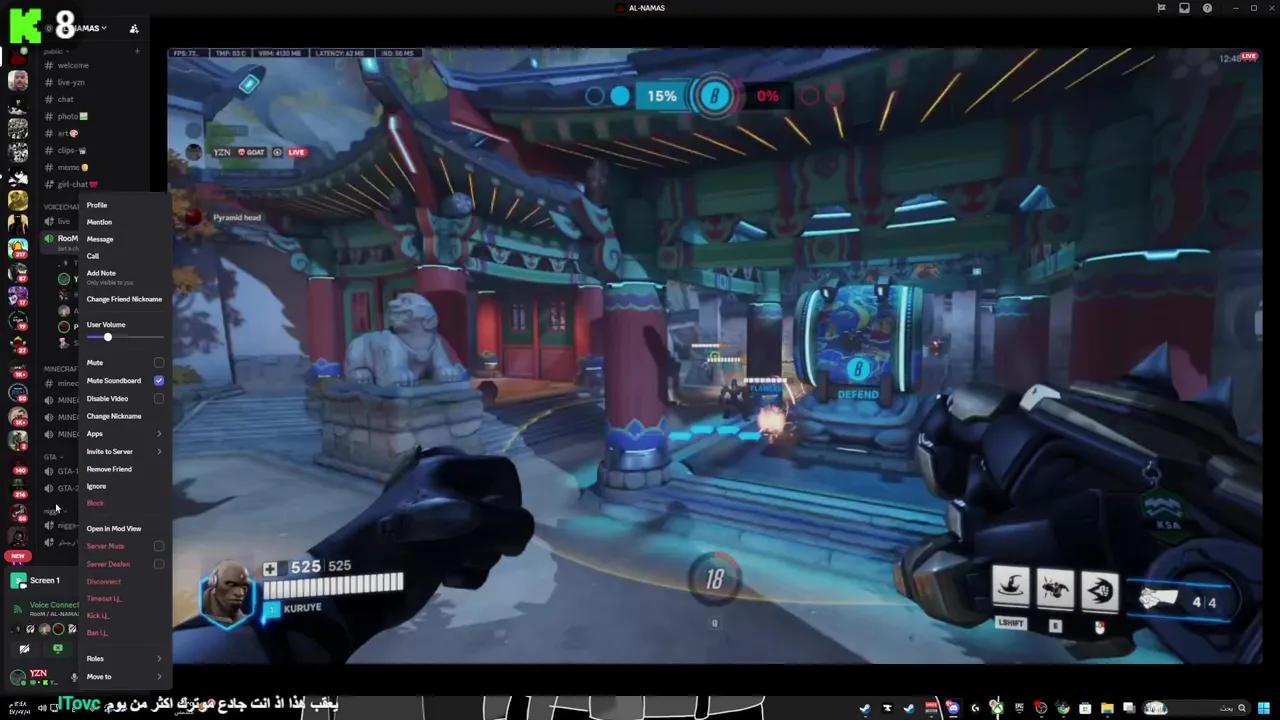Toggle the camera button in voice panel
1280x720 pixels.
click(x=24, y=649)
